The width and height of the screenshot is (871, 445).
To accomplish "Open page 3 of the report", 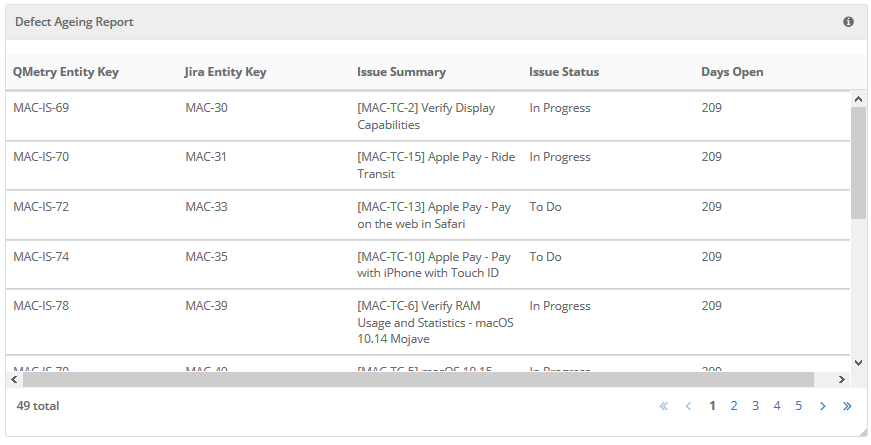I will (x=755, y=406).
